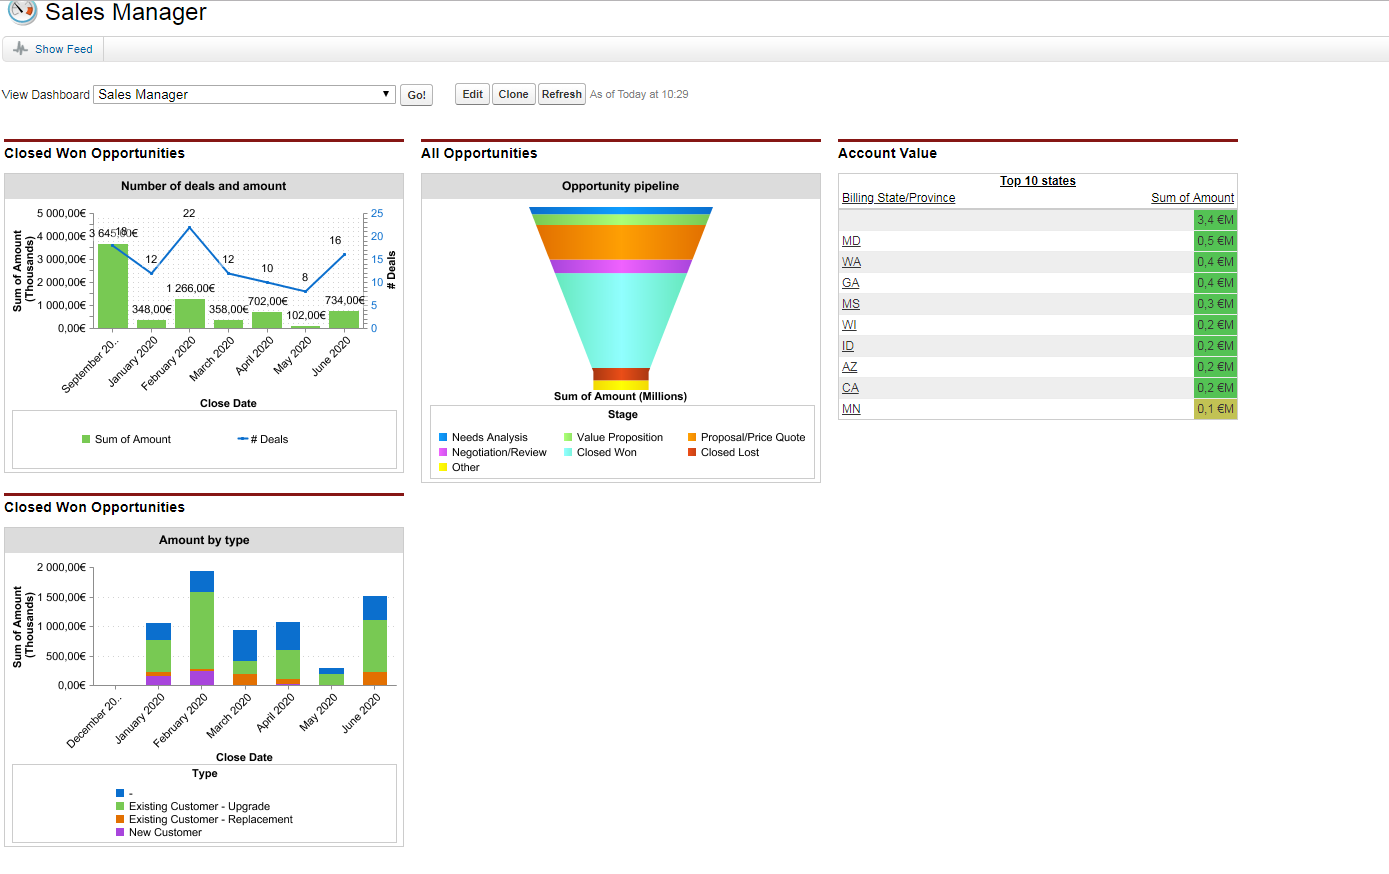1389x874 pixels.
Task: Click the Needs Analysis blue legend swatch
Action: (443, 437)
